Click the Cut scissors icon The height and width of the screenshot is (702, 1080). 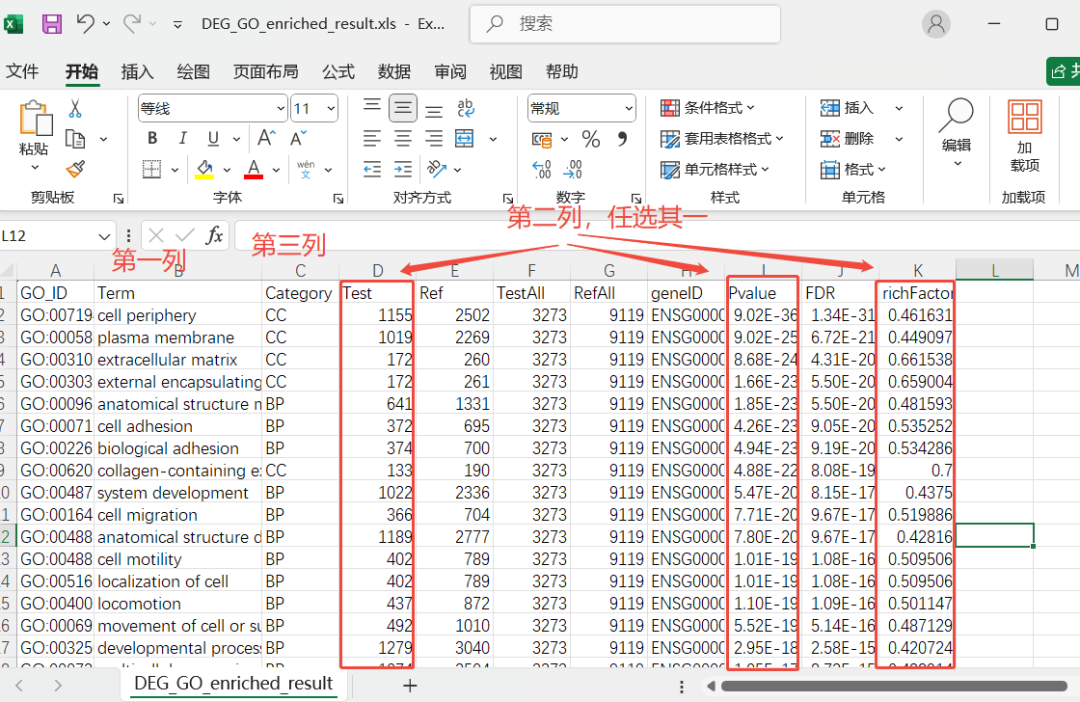point(75,109)
